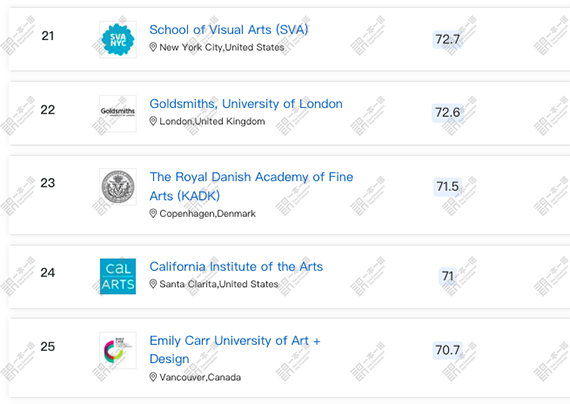Click location pin beside Vancouver, Canada
This screenshot has height=404, width=570.
[153, 377]
